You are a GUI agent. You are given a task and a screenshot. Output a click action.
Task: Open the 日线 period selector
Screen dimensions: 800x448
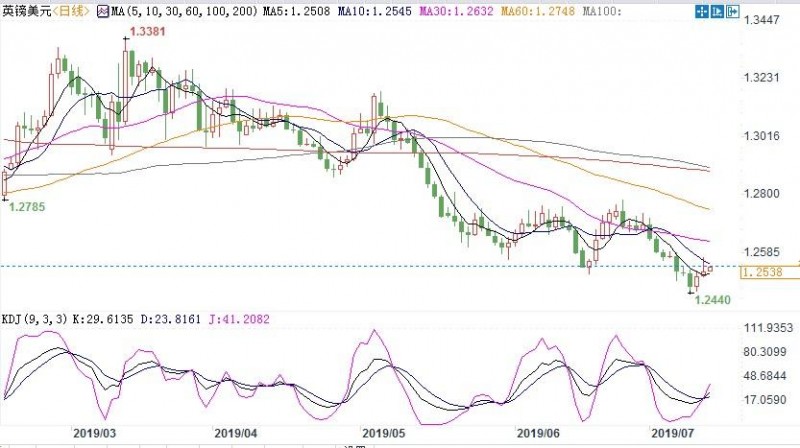(71, 11)
